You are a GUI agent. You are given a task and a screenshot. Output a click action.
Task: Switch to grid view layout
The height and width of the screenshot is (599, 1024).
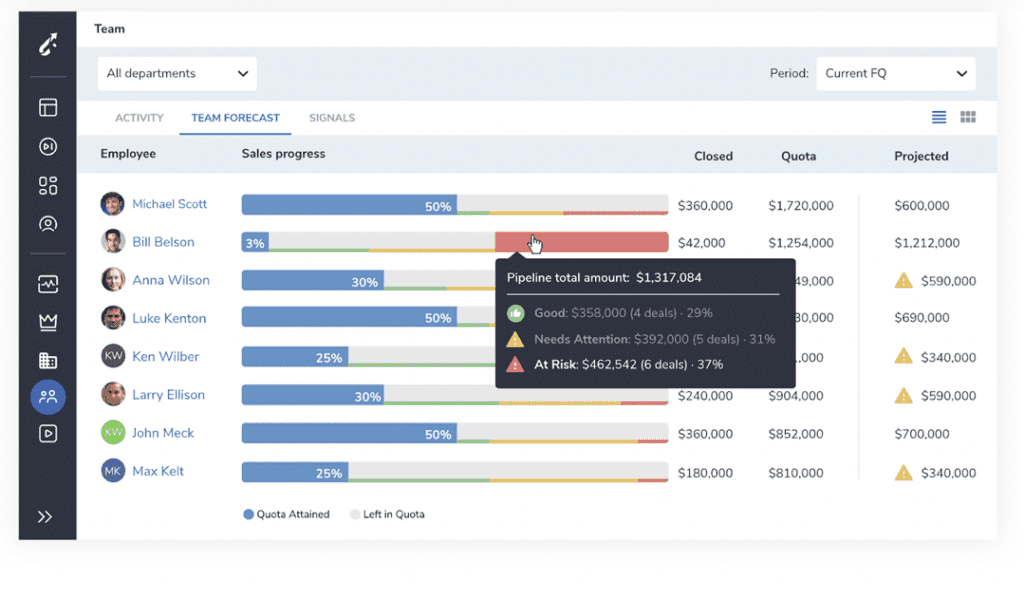pos(967,117)
